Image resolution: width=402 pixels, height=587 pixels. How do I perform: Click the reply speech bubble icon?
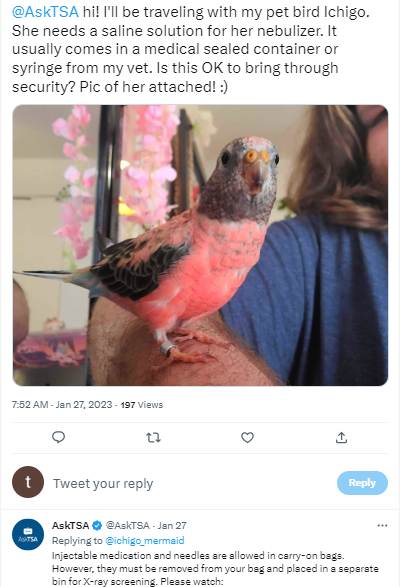pos(58,437)
